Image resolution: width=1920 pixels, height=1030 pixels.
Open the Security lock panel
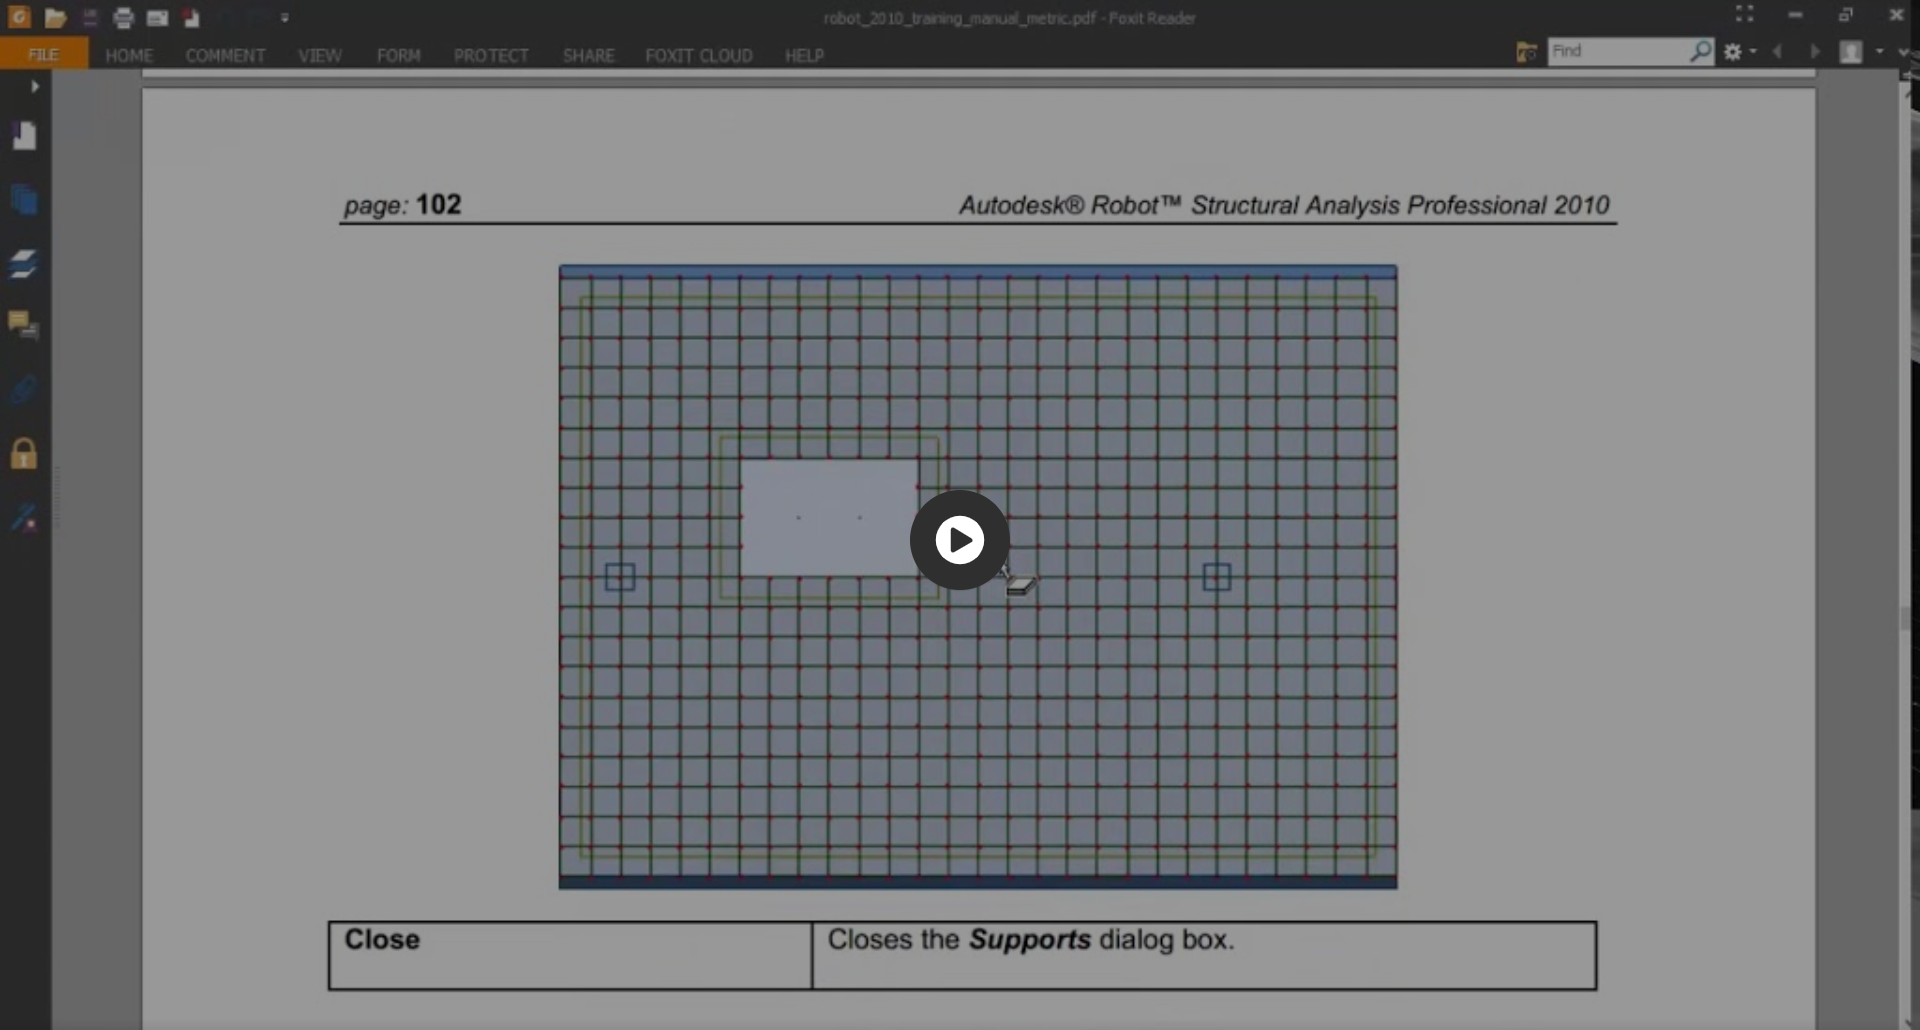pos(24,454)
